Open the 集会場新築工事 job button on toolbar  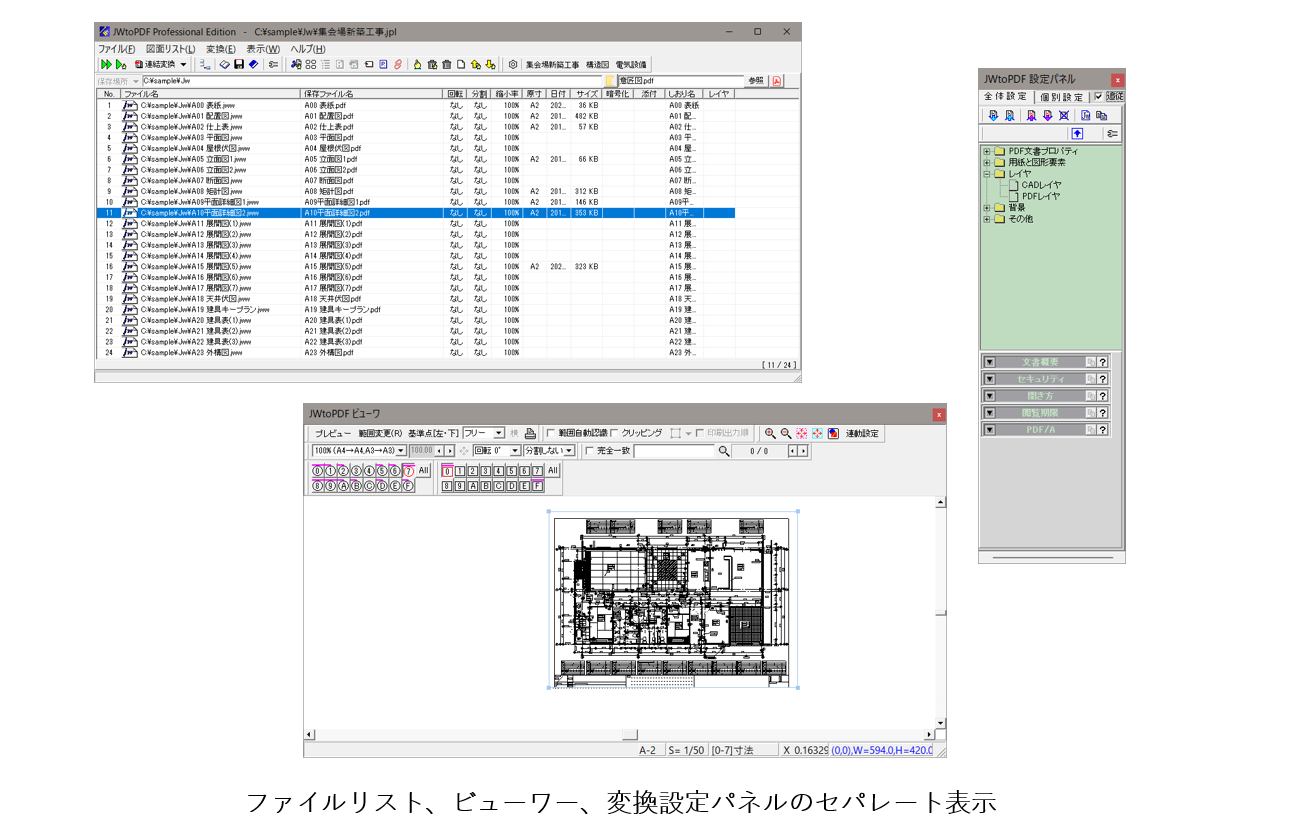pyautogui.click(x=552, y=64)
